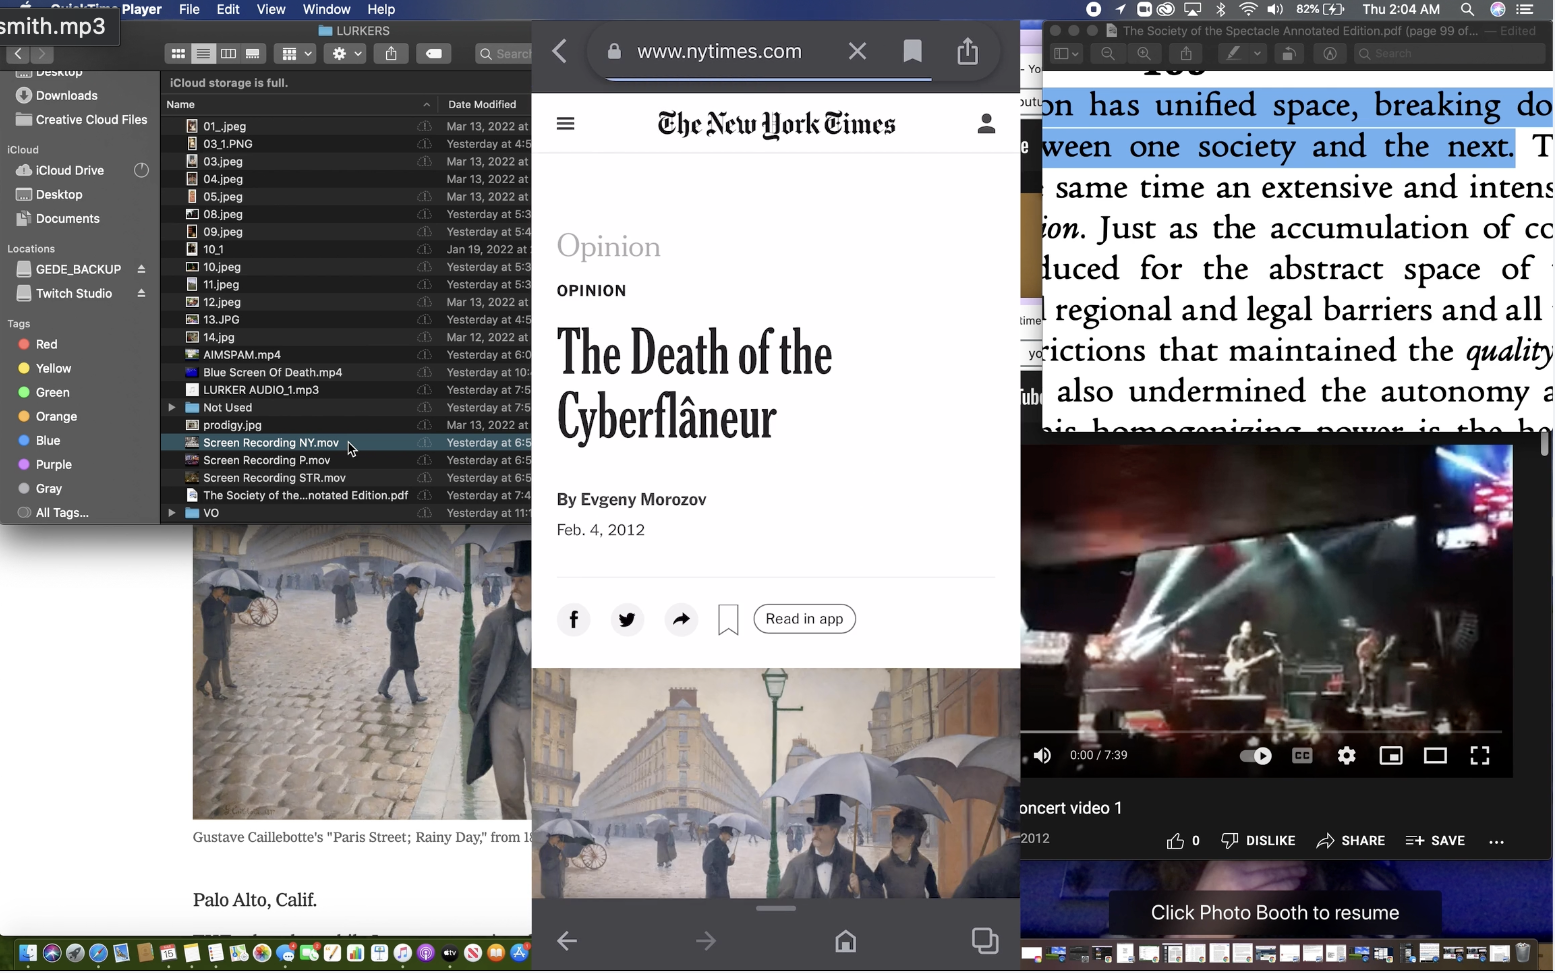Image resolution: width=1556 pixels, height=976 pixels.
Task: Expand the VO folder
Action: 172,513
